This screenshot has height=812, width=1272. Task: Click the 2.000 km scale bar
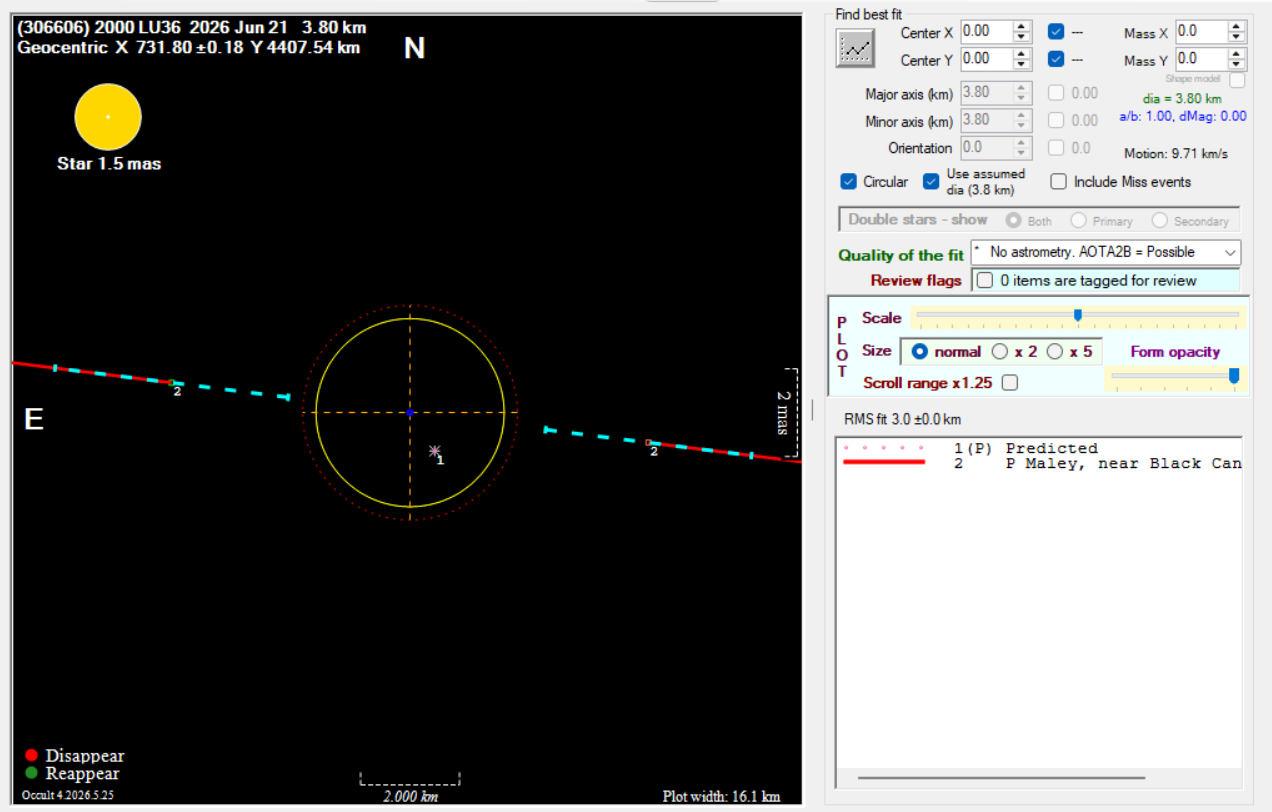click(x=410, y=778)
